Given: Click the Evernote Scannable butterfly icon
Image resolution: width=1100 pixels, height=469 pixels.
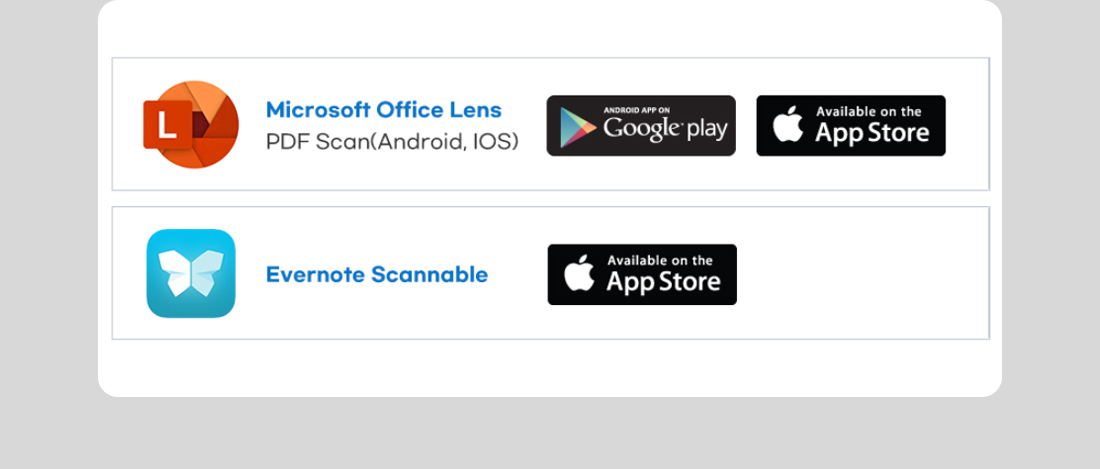Looking at the screenshot, I should pos(191,273).
